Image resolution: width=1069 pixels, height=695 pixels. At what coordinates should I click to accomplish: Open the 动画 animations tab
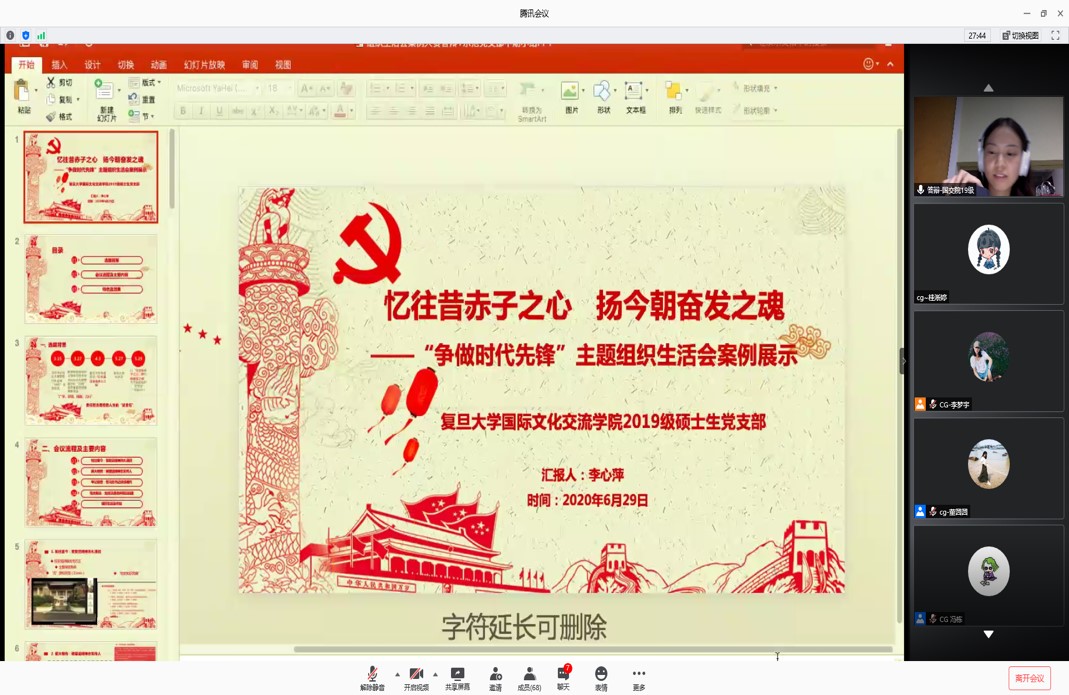[159, 65]
